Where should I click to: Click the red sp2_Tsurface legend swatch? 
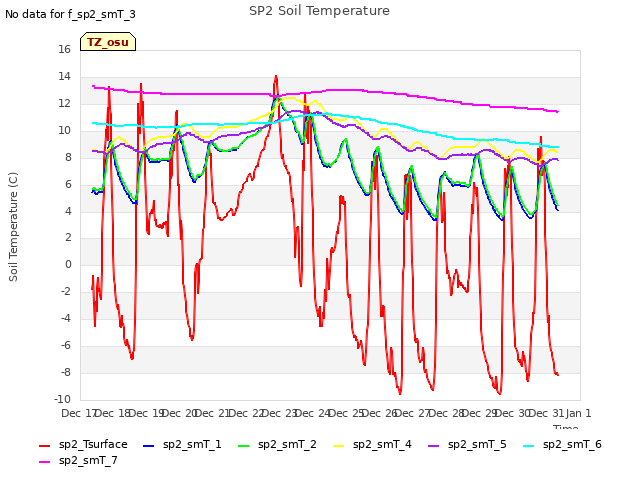tap(44, 446)
